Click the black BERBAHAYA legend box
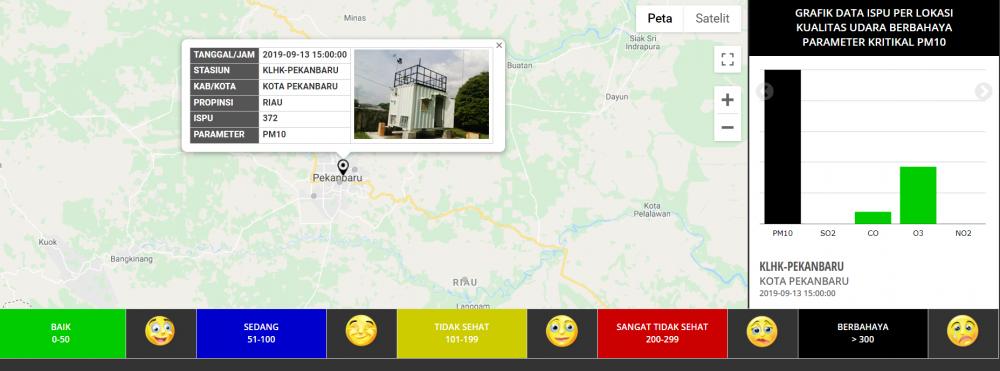The image size is (1000, 371). (x=863, y=333)
